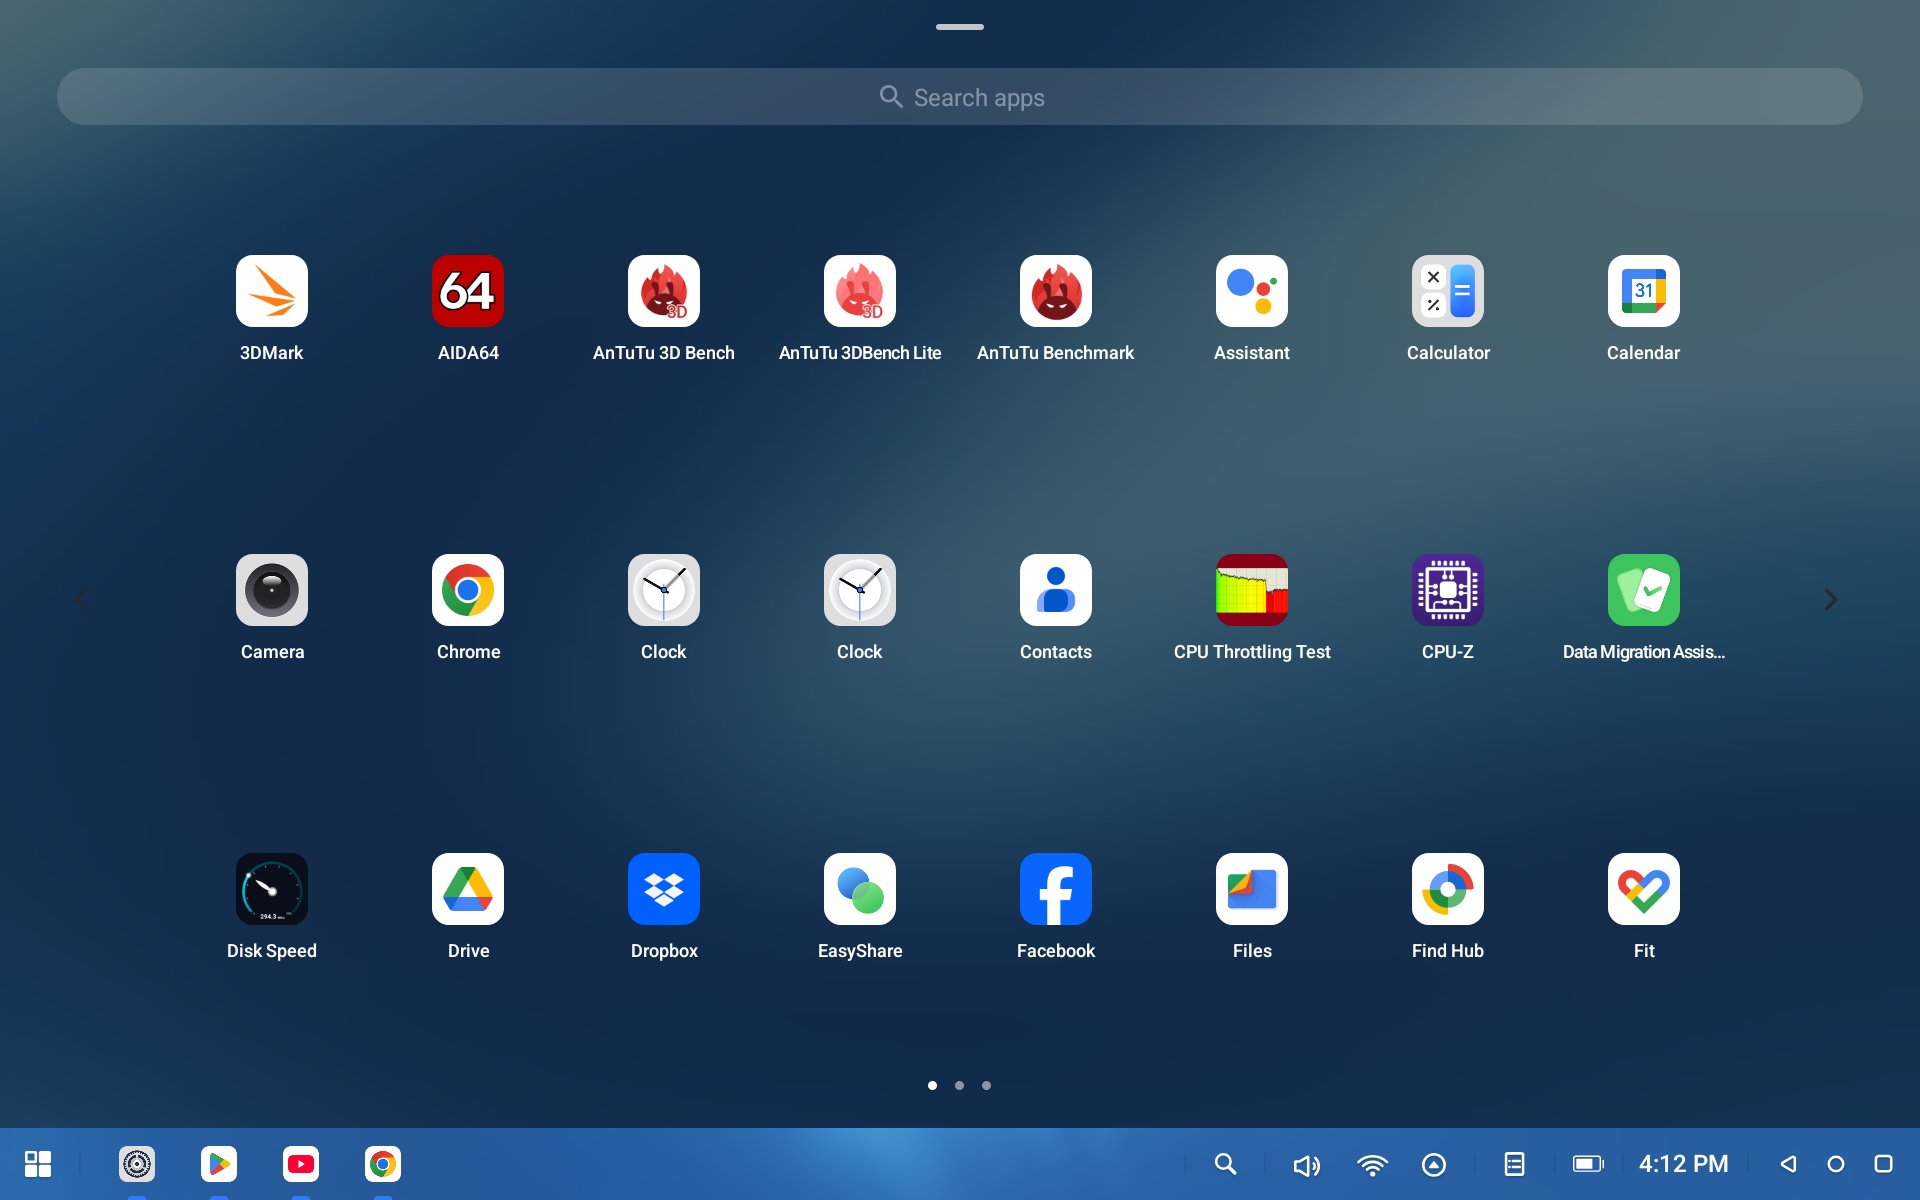Screen dimensions: 1920x1200
Task: Open the 3DMark app
Action: click(272, 291)
